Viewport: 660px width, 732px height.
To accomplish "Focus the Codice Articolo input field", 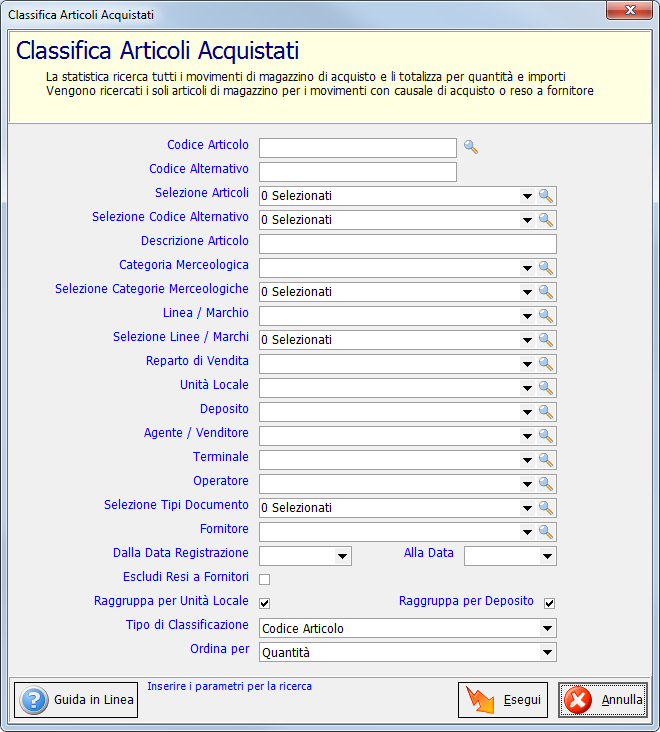I will pos(358,148).
